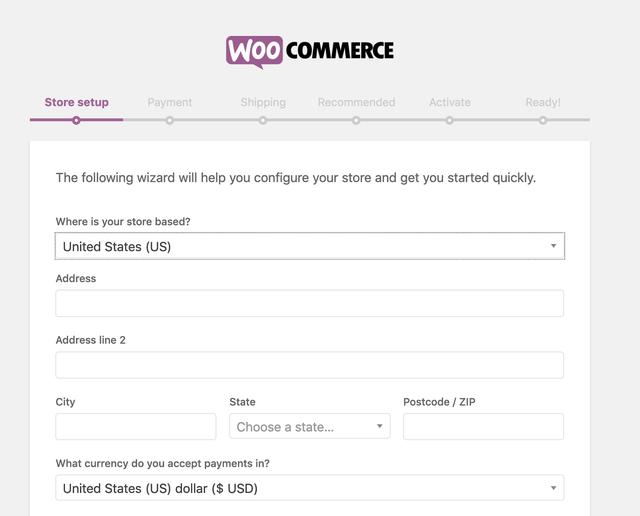Select the Ready! step label

point(543,102)
